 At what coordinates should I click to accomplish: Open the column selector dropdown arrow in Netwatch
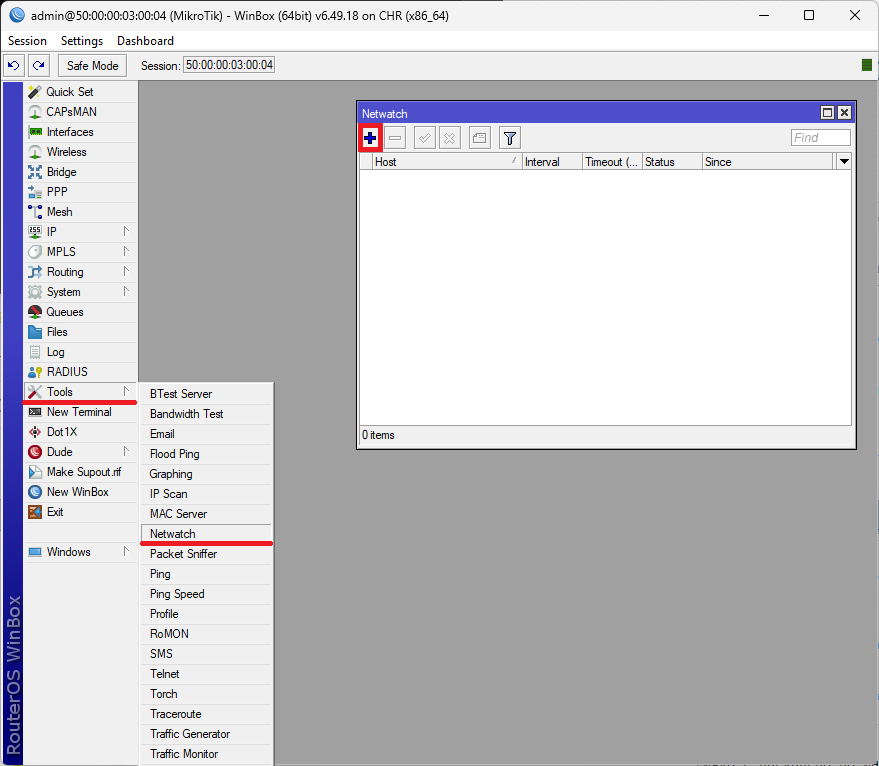pyautogui.click(x=844, y=161)
